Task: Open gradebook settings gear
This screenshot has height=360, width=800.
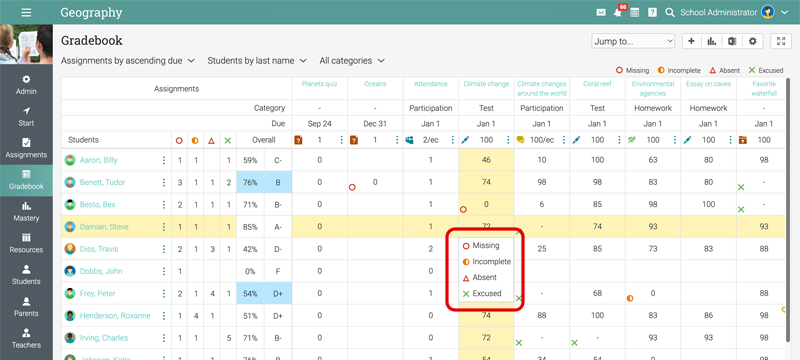Action: coord(753,41)
